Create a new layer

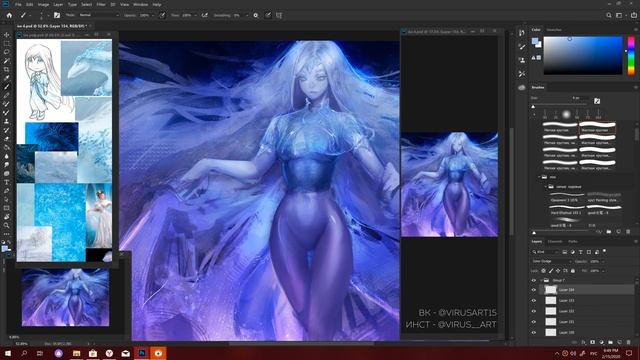click(619, 342)
